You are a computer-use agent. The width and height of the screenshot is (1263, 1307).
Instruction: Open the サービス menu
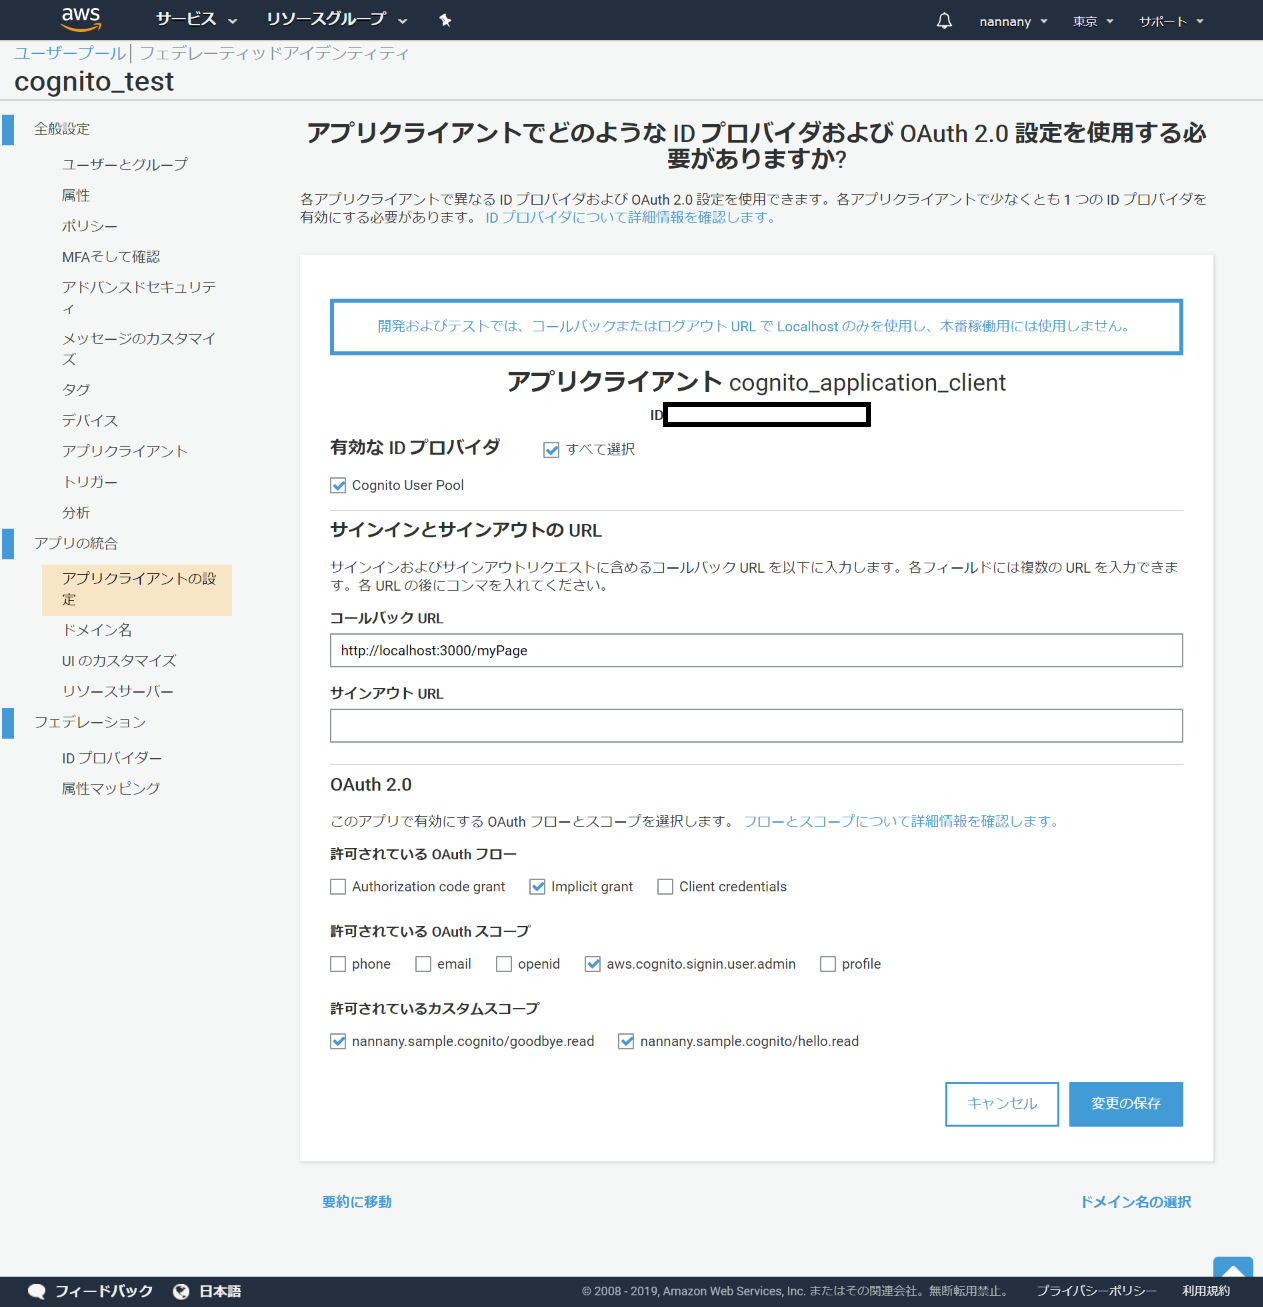(190, 20)
